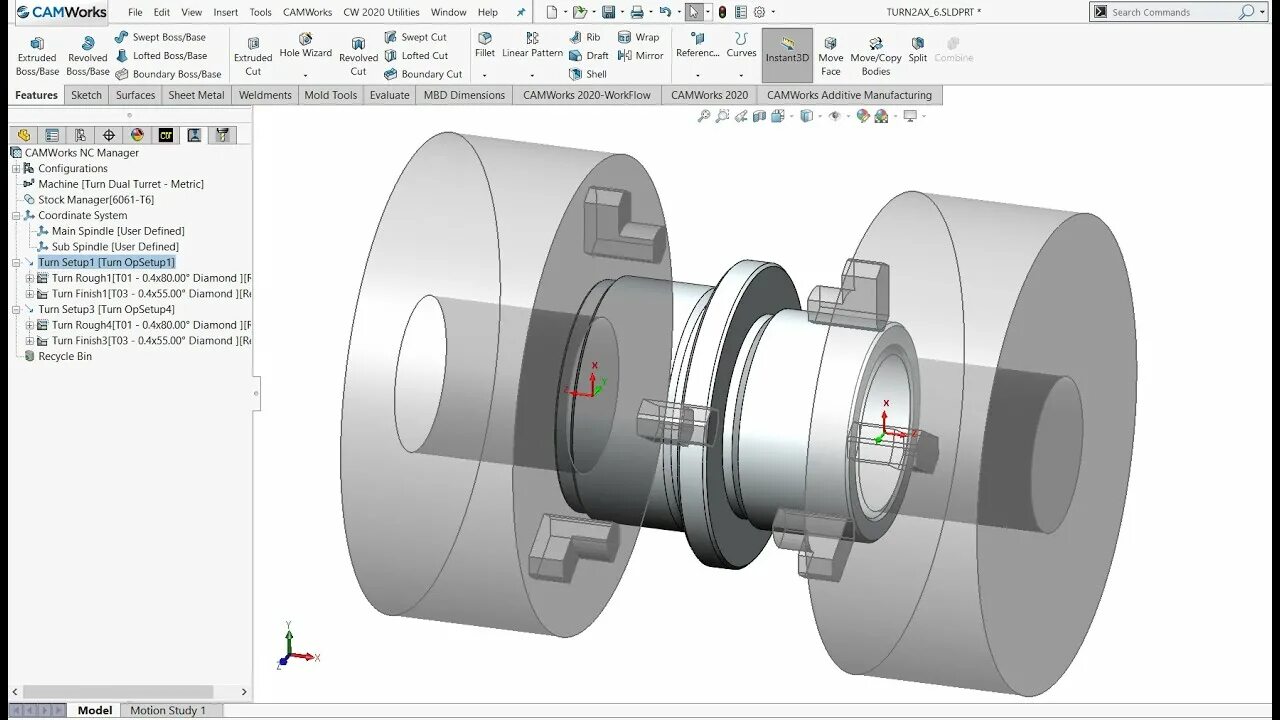
Task: Collapse the Turn Setup3 node
Action: [16, 309]
